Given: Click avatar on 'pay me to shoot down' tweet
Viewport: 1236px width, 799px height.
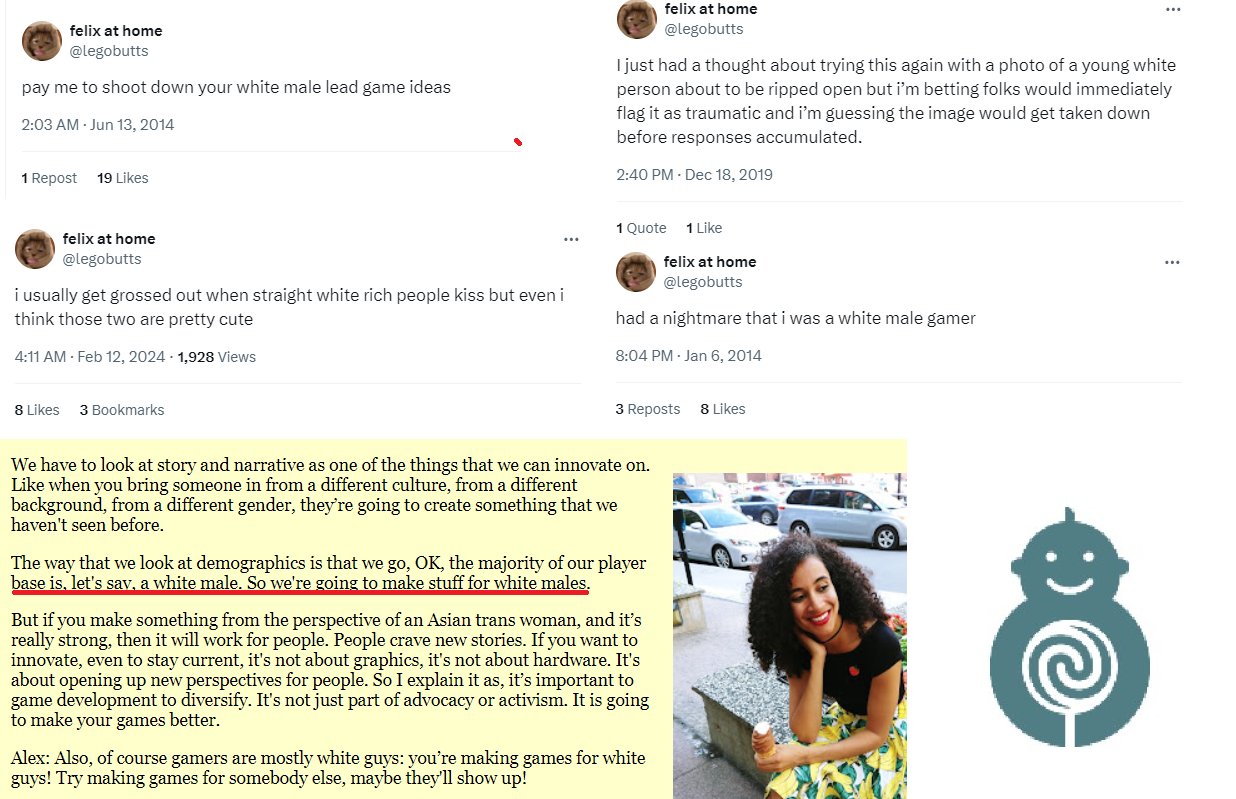Looking at the screenshot, I should [x=42, y=41].
